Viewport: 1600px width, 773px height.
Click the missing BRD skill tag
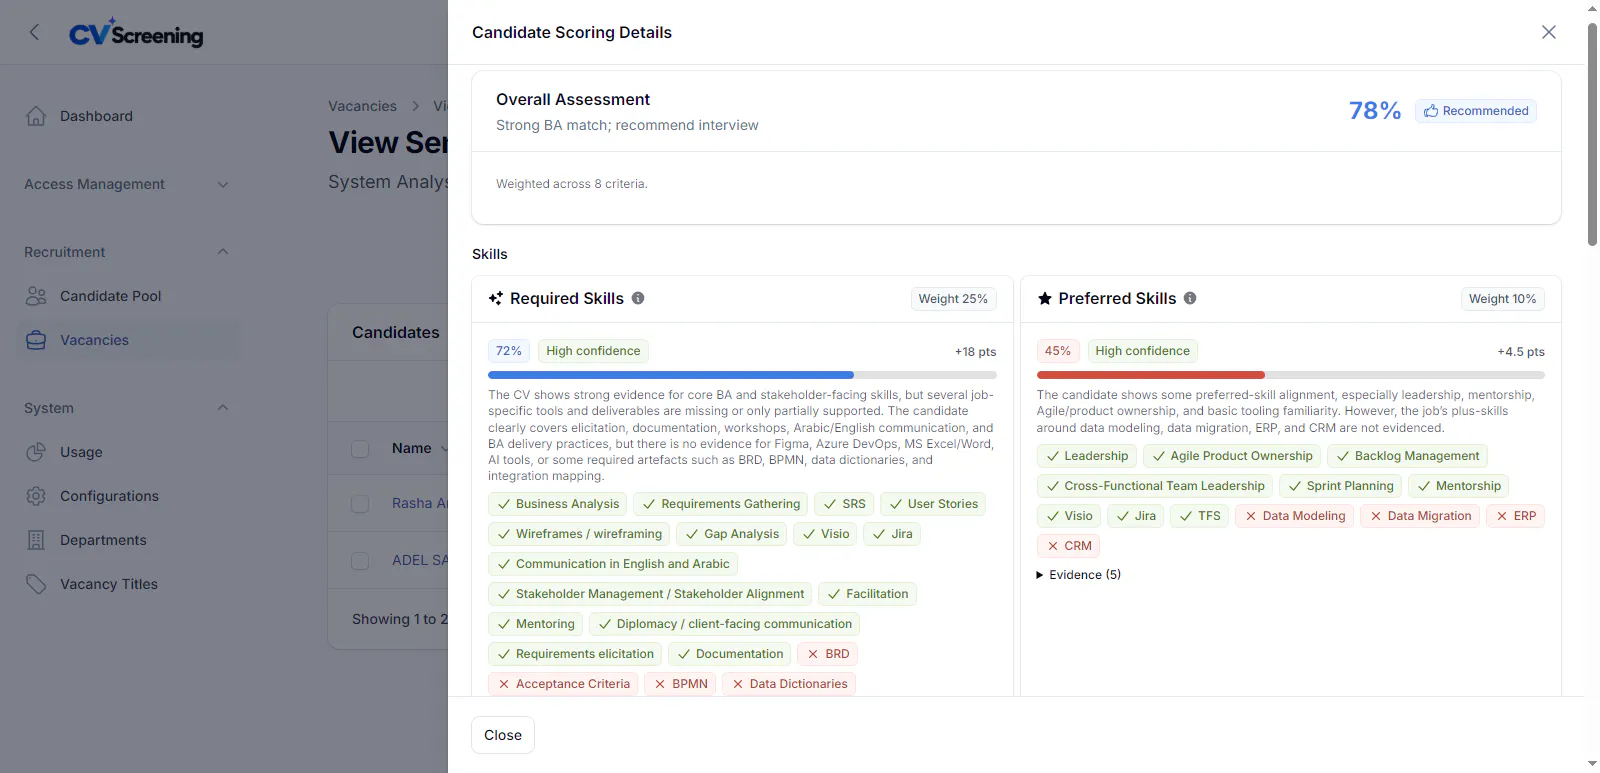(x=828, y=654)
